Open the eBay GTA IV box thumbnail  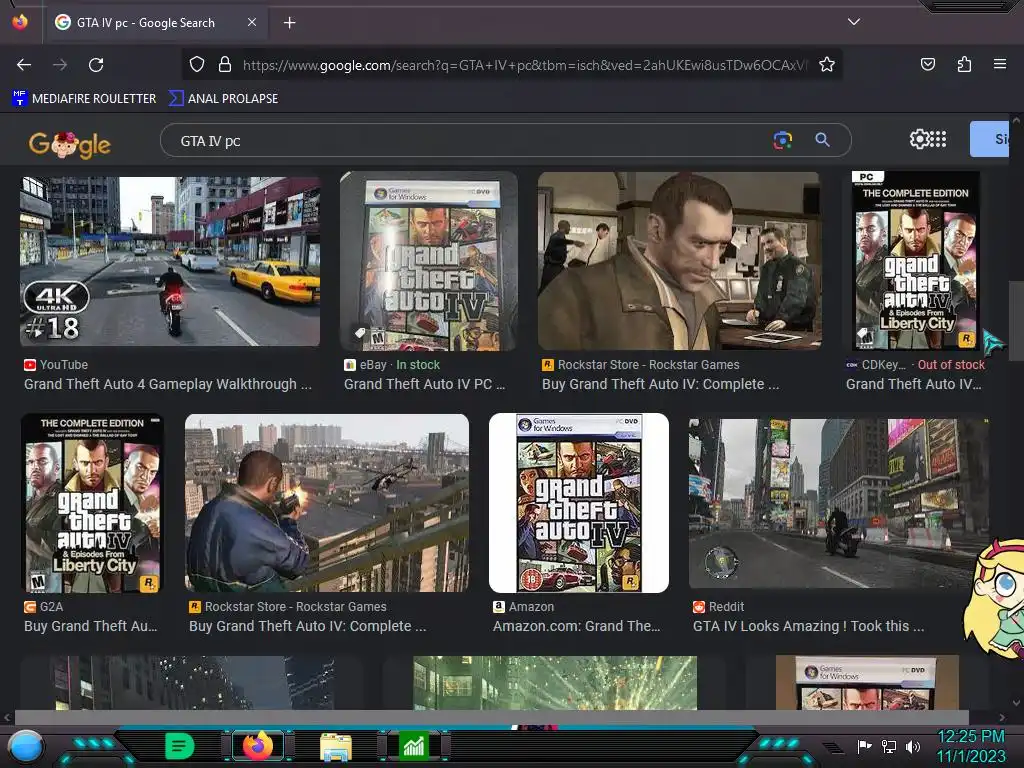click(429, 261)
